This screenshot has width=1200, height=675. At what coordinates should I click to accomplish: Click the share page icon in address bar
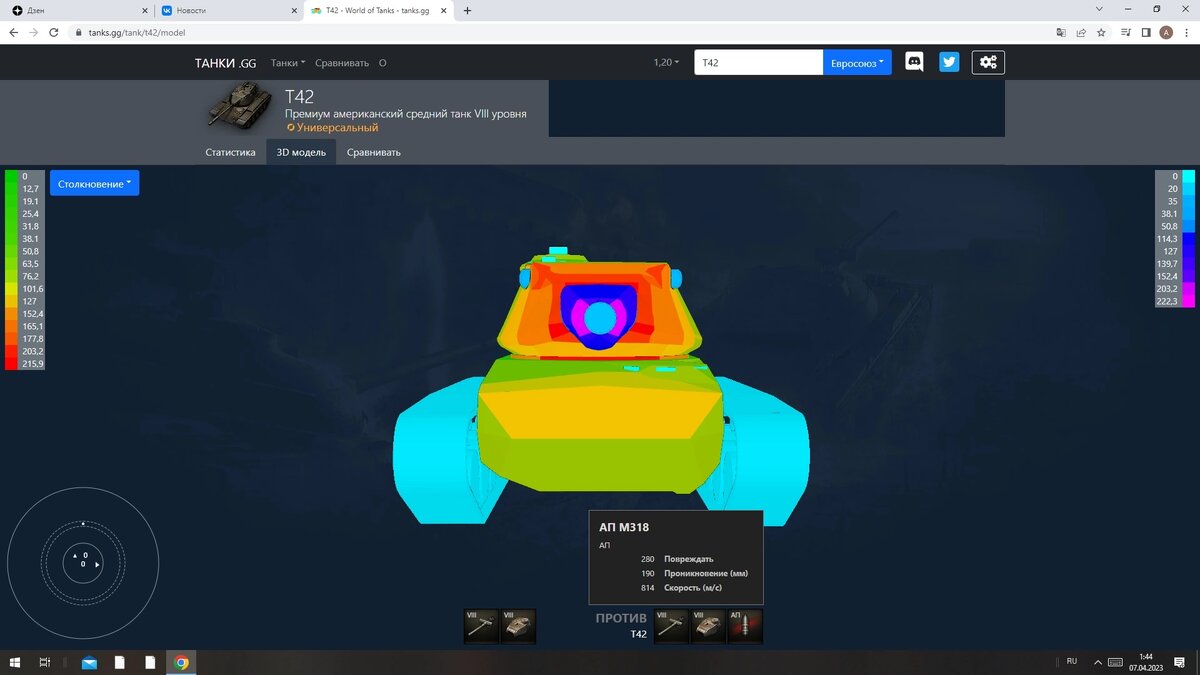pyautogui.click(x=1081, y=32)
